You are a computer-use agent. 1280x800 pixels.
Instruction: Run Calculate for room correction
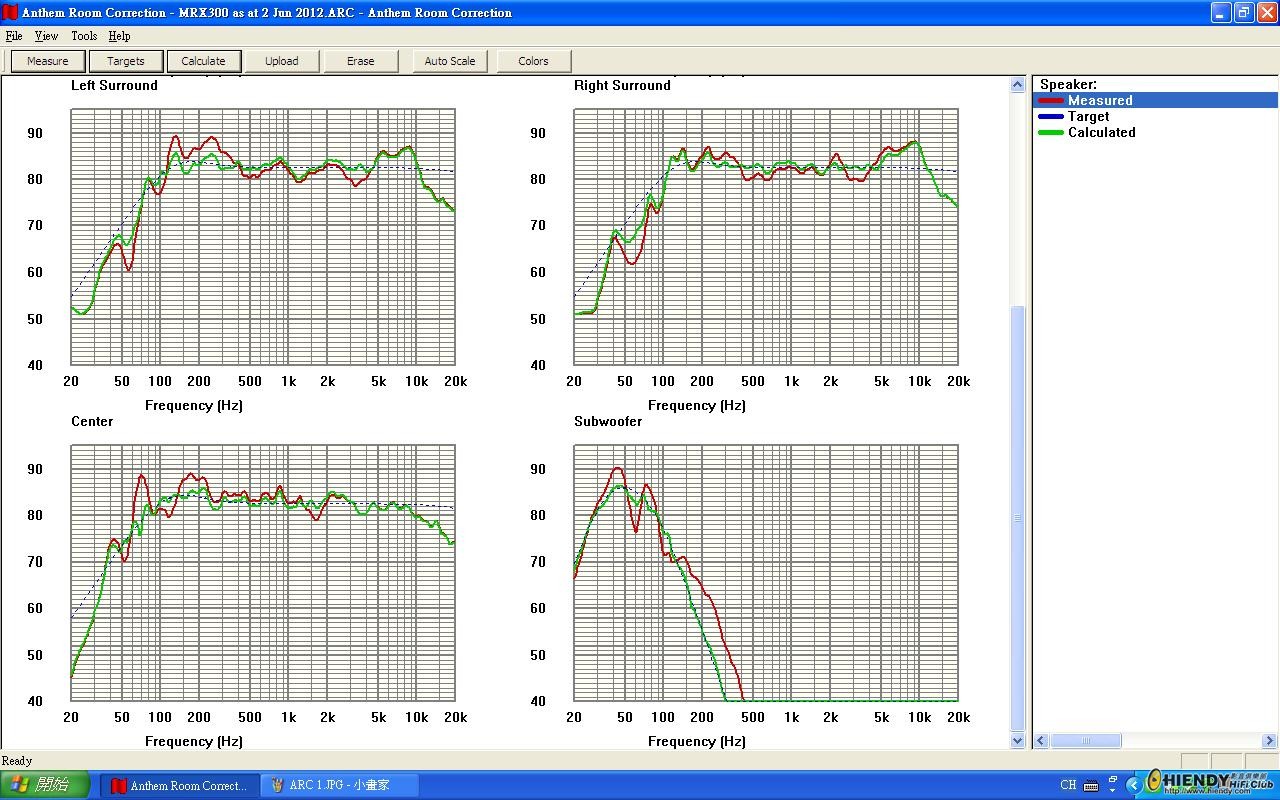pos(204,61)
